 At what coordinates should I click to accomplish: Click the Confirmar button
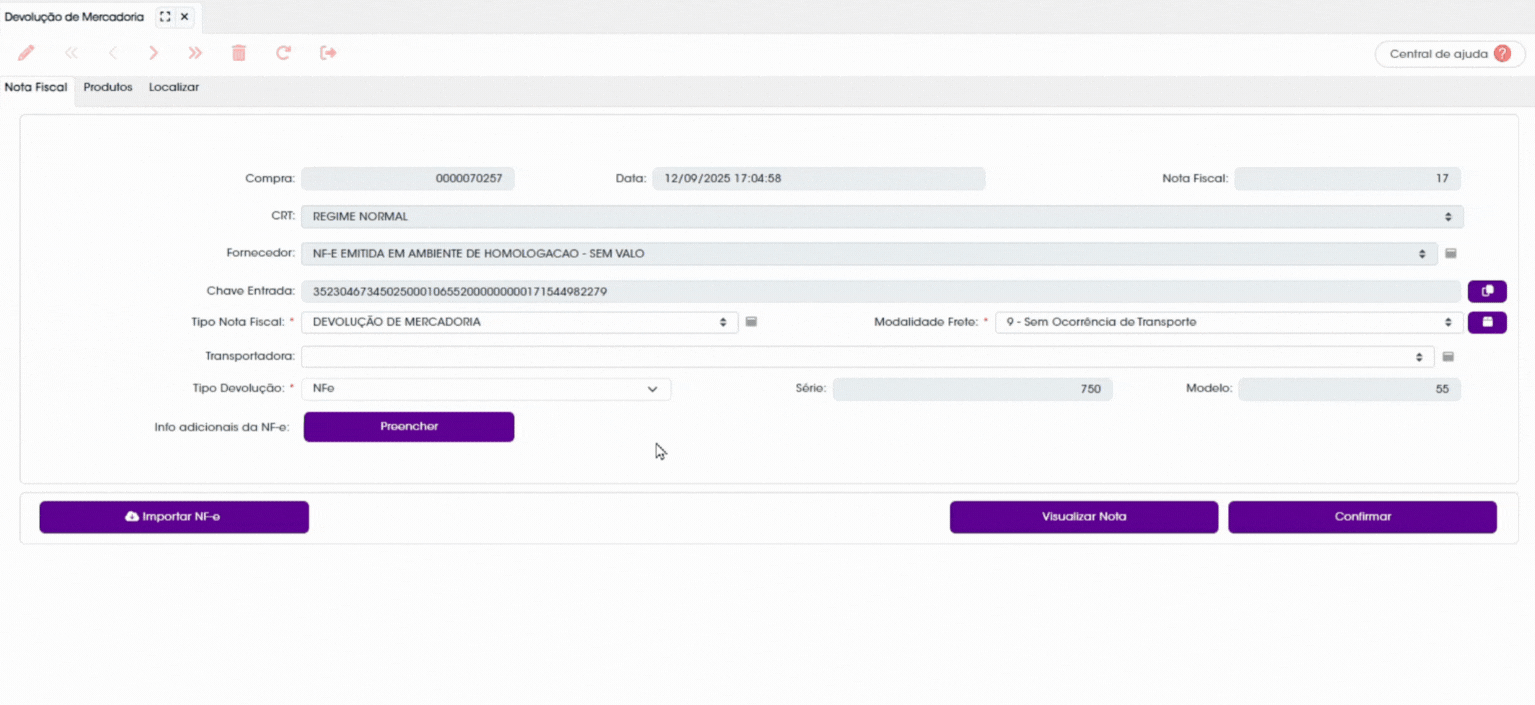(x=1362, y=517)
